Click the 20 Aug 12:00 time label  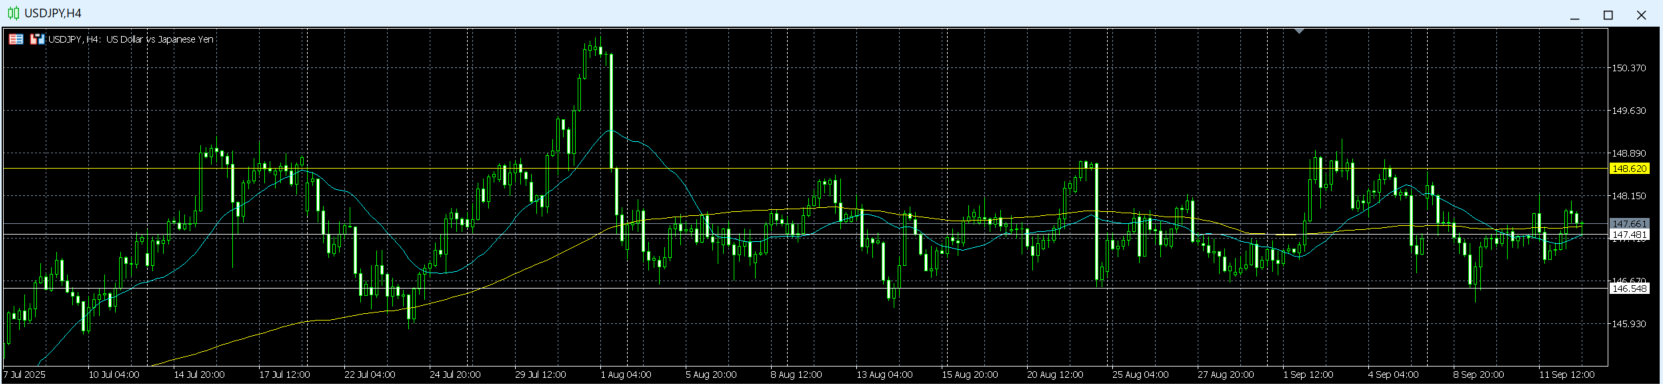[1055, 375]
